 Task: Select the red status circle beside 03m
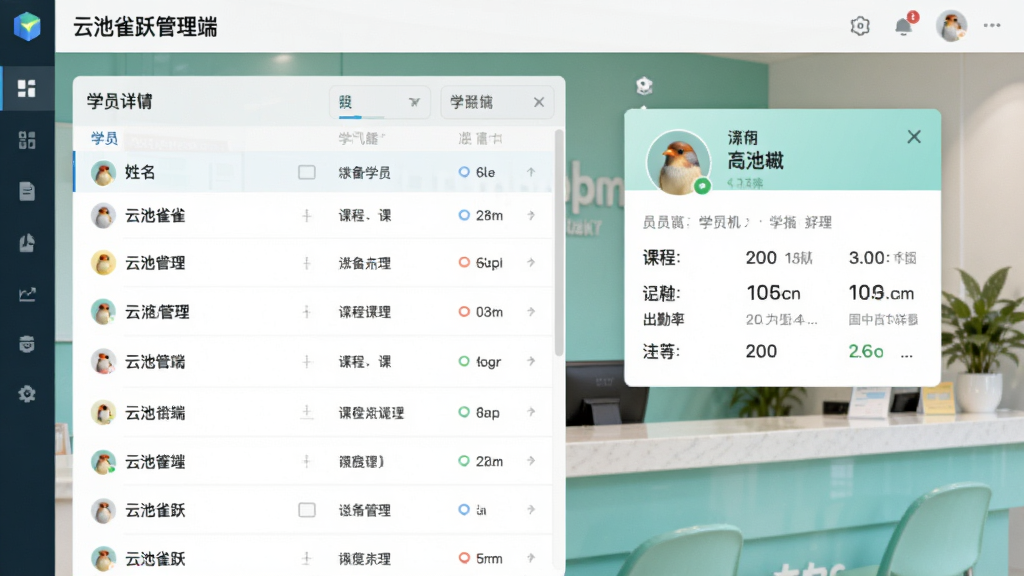click(464, 312)
